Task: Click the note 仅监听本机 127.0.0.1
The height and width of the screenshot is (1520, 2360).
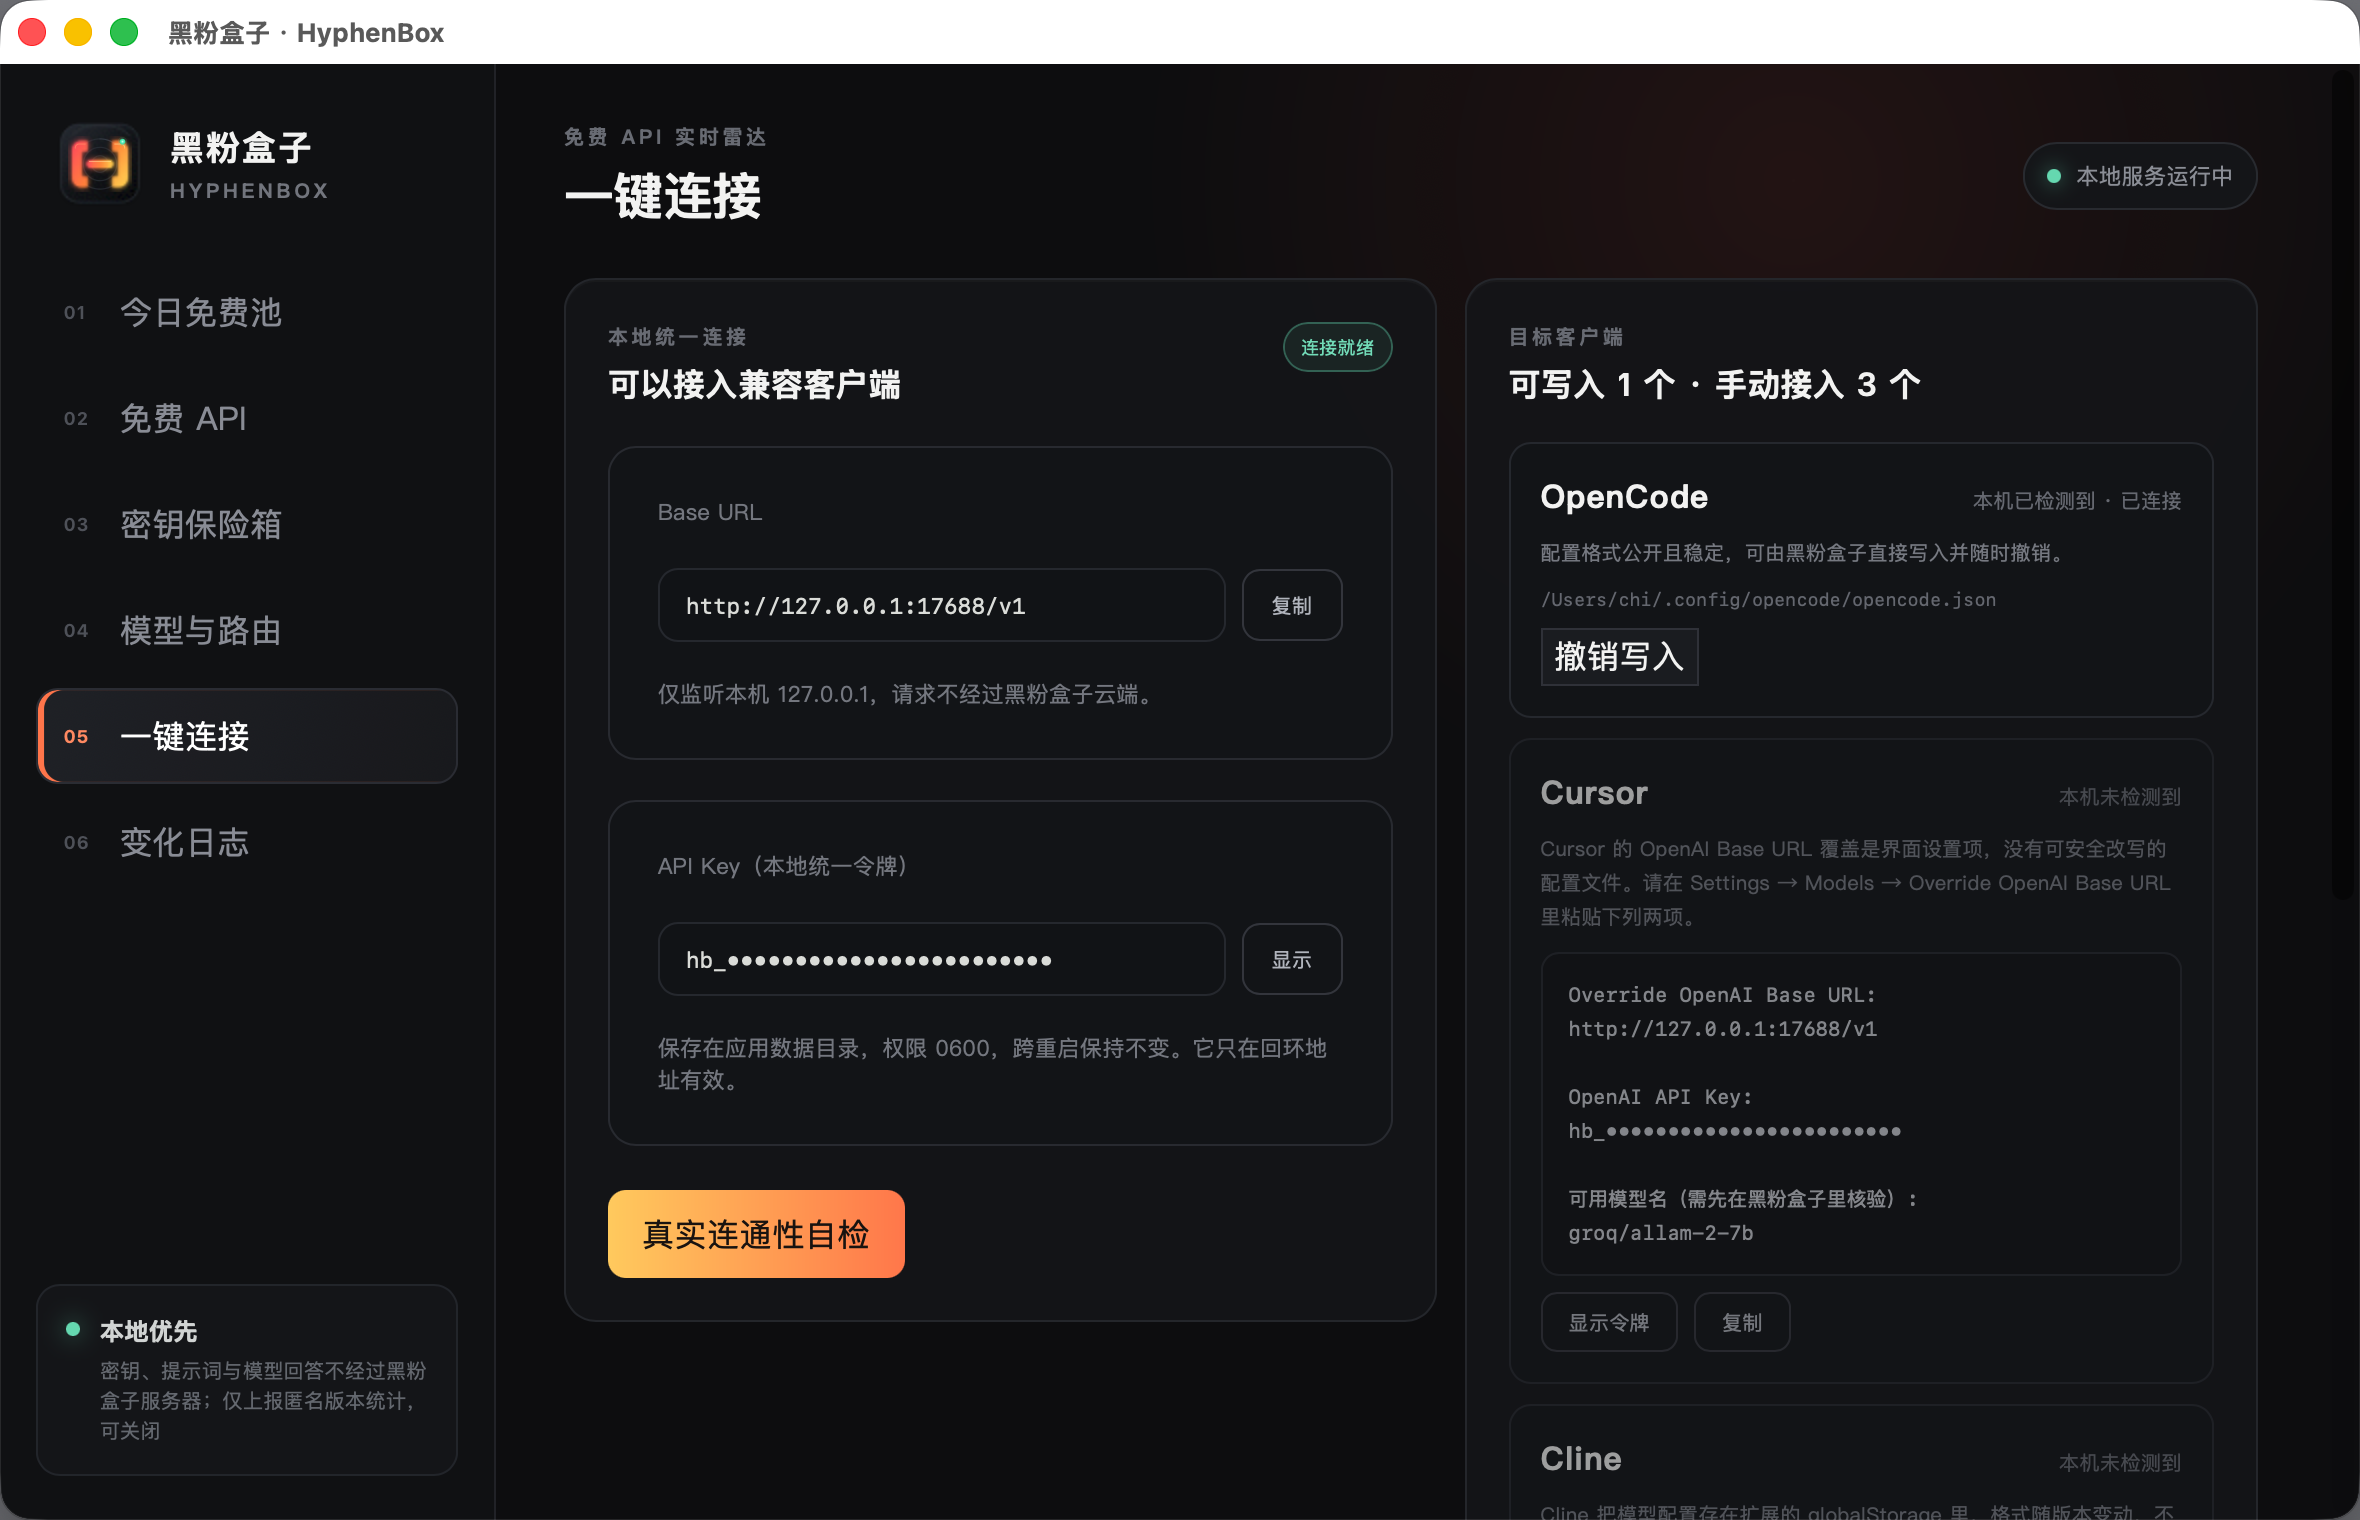Action: (x=908, y=694)
